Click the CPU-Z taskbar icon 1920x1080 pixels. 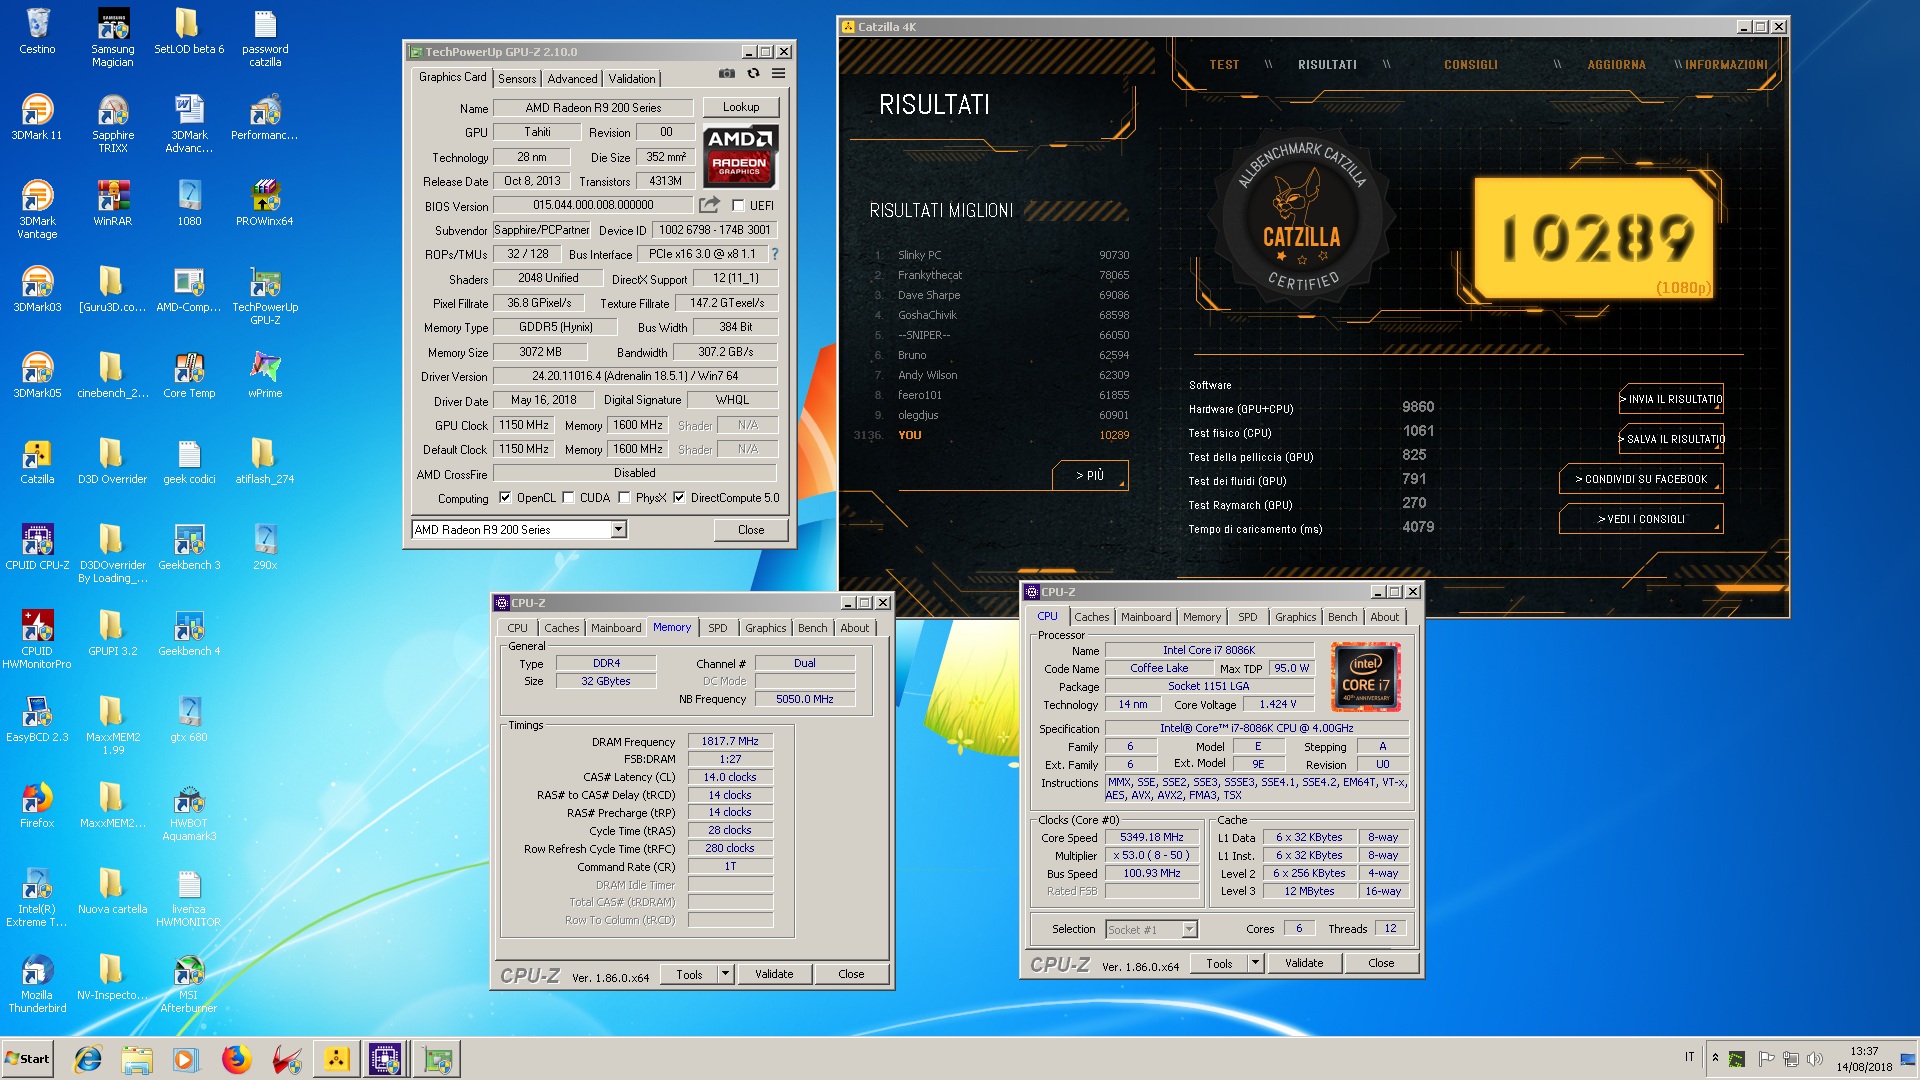(x=385, y=1059)
